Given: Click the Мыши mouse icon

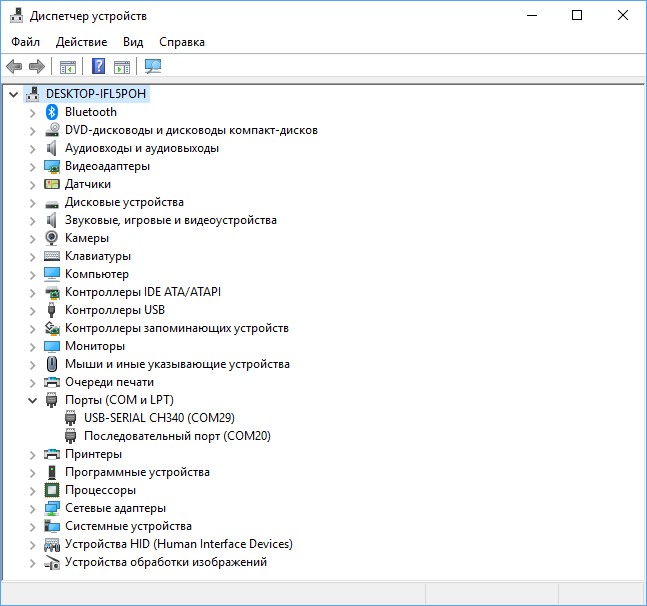Looking at the screenshot, I should coord(52,364).
